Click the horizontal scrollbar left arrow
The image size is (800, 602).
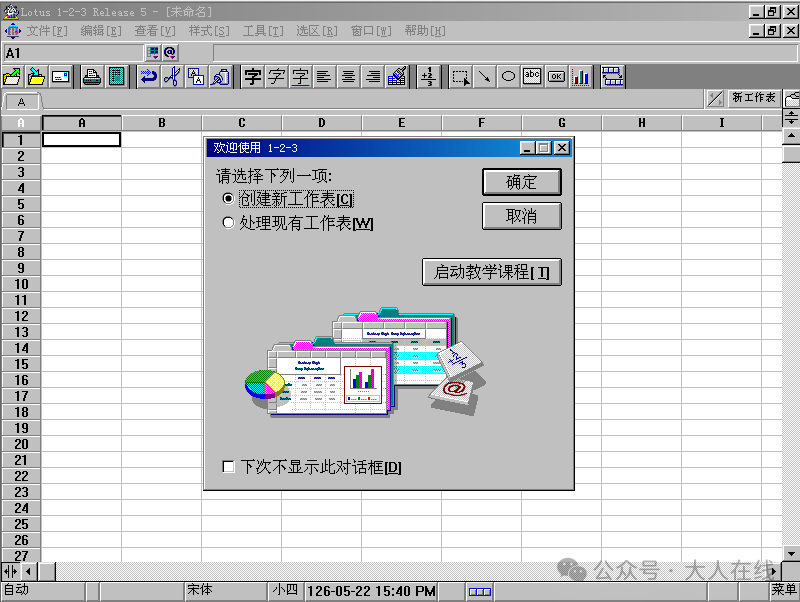29,572
